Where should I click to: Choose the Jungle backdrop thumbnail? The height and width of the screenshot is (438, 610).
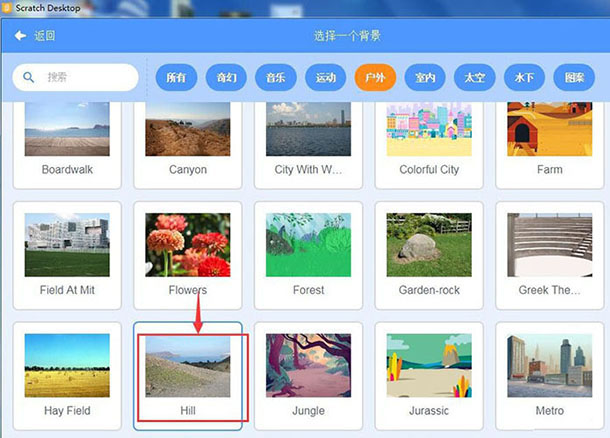tap(309, 366)
